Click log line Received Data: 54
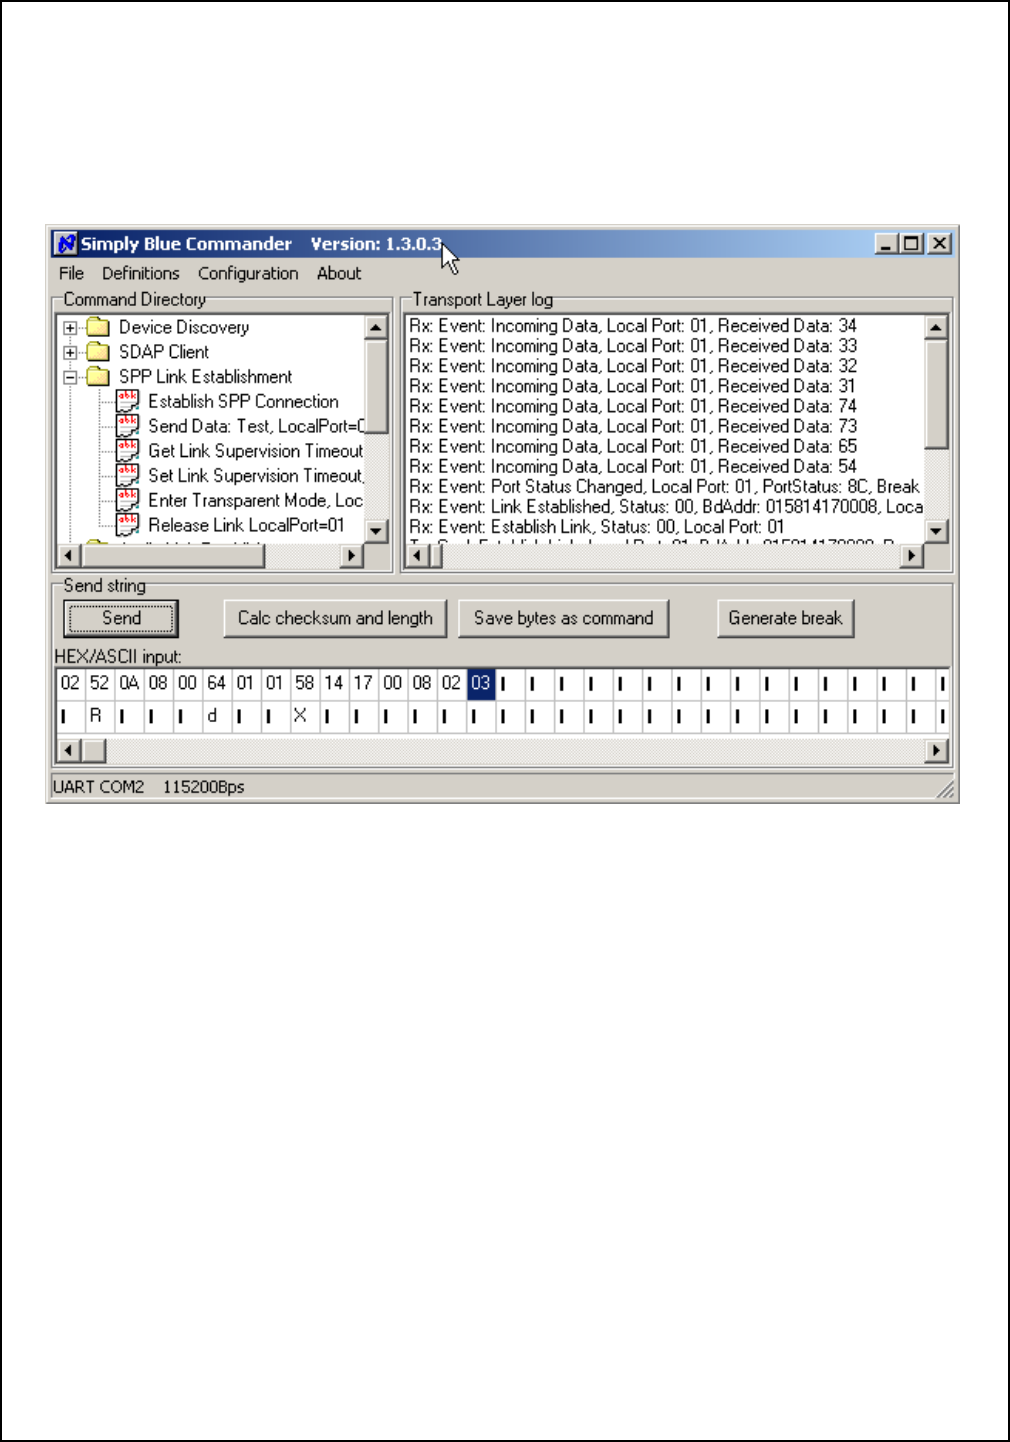Viewport: 1010px width, 1442px height. pos(633,467)
